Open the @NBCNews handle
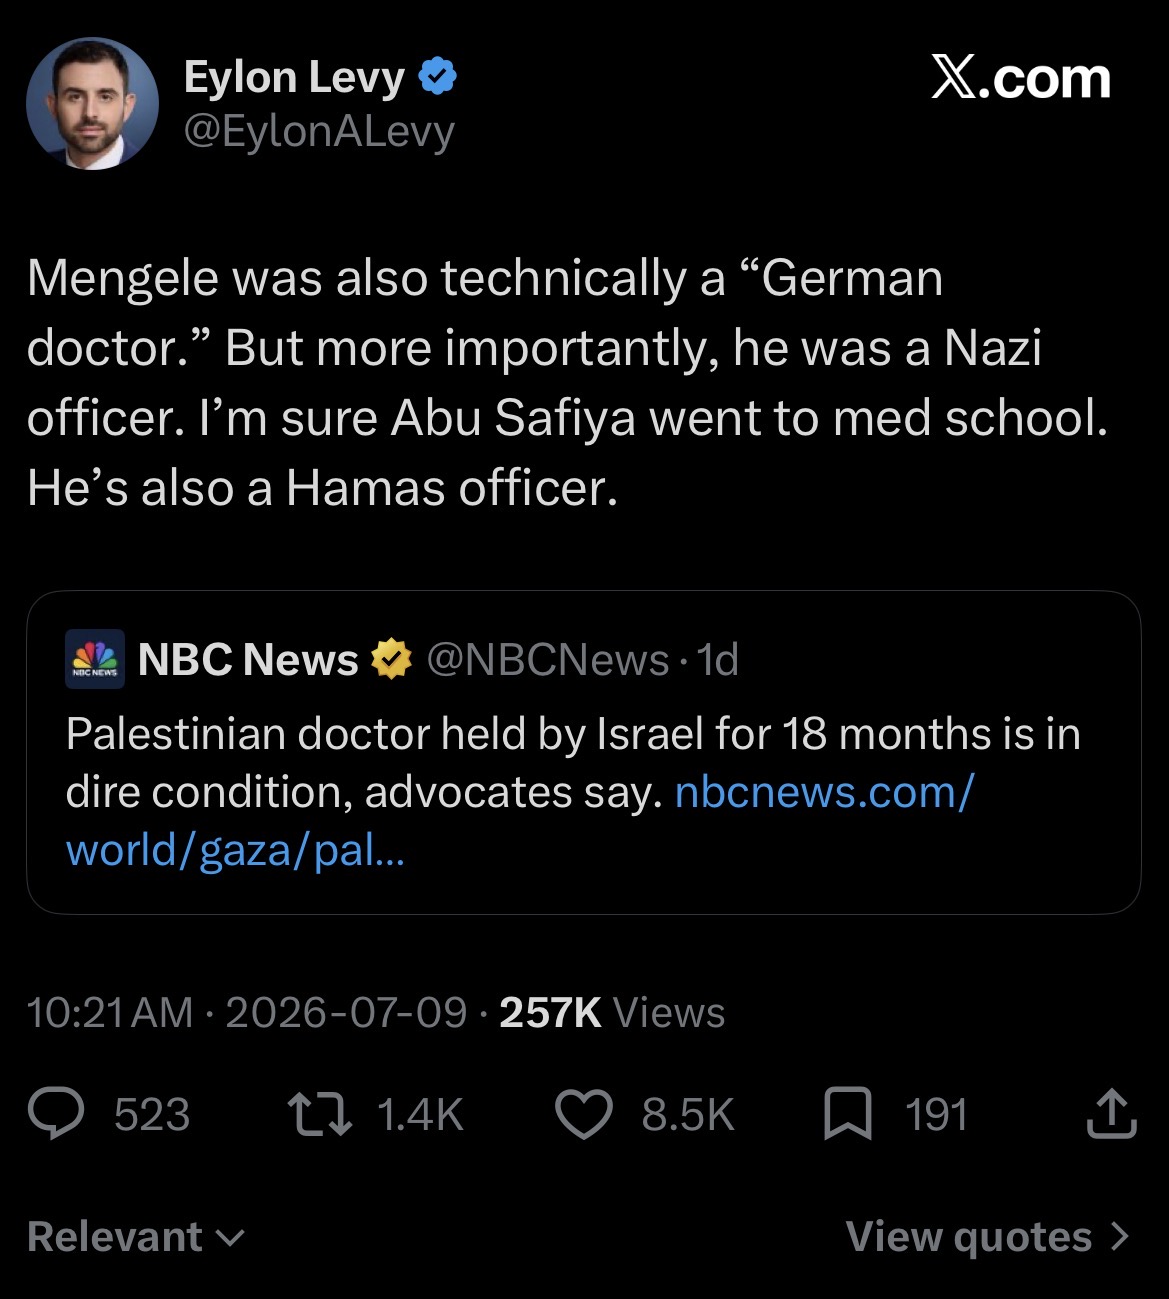Viewport: 1169px width, 1299px height. 548,660
